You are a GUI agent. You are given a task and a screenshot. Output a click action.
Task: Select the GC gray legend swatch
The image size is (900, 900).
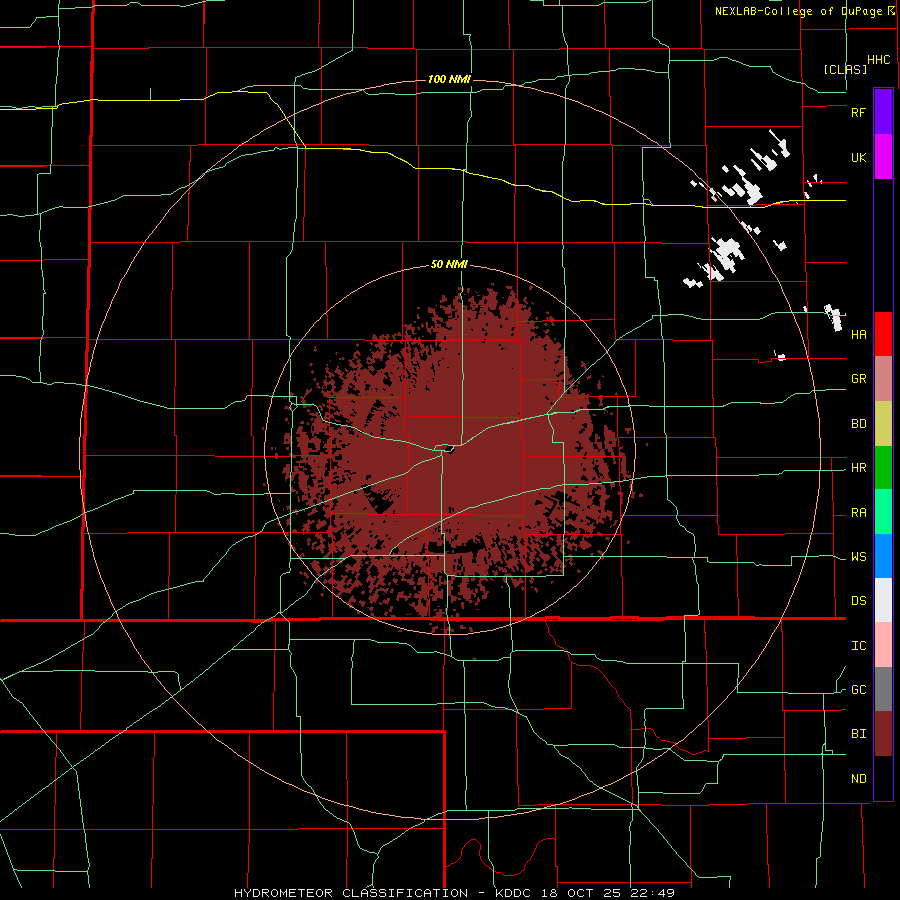tap(883, 689)
